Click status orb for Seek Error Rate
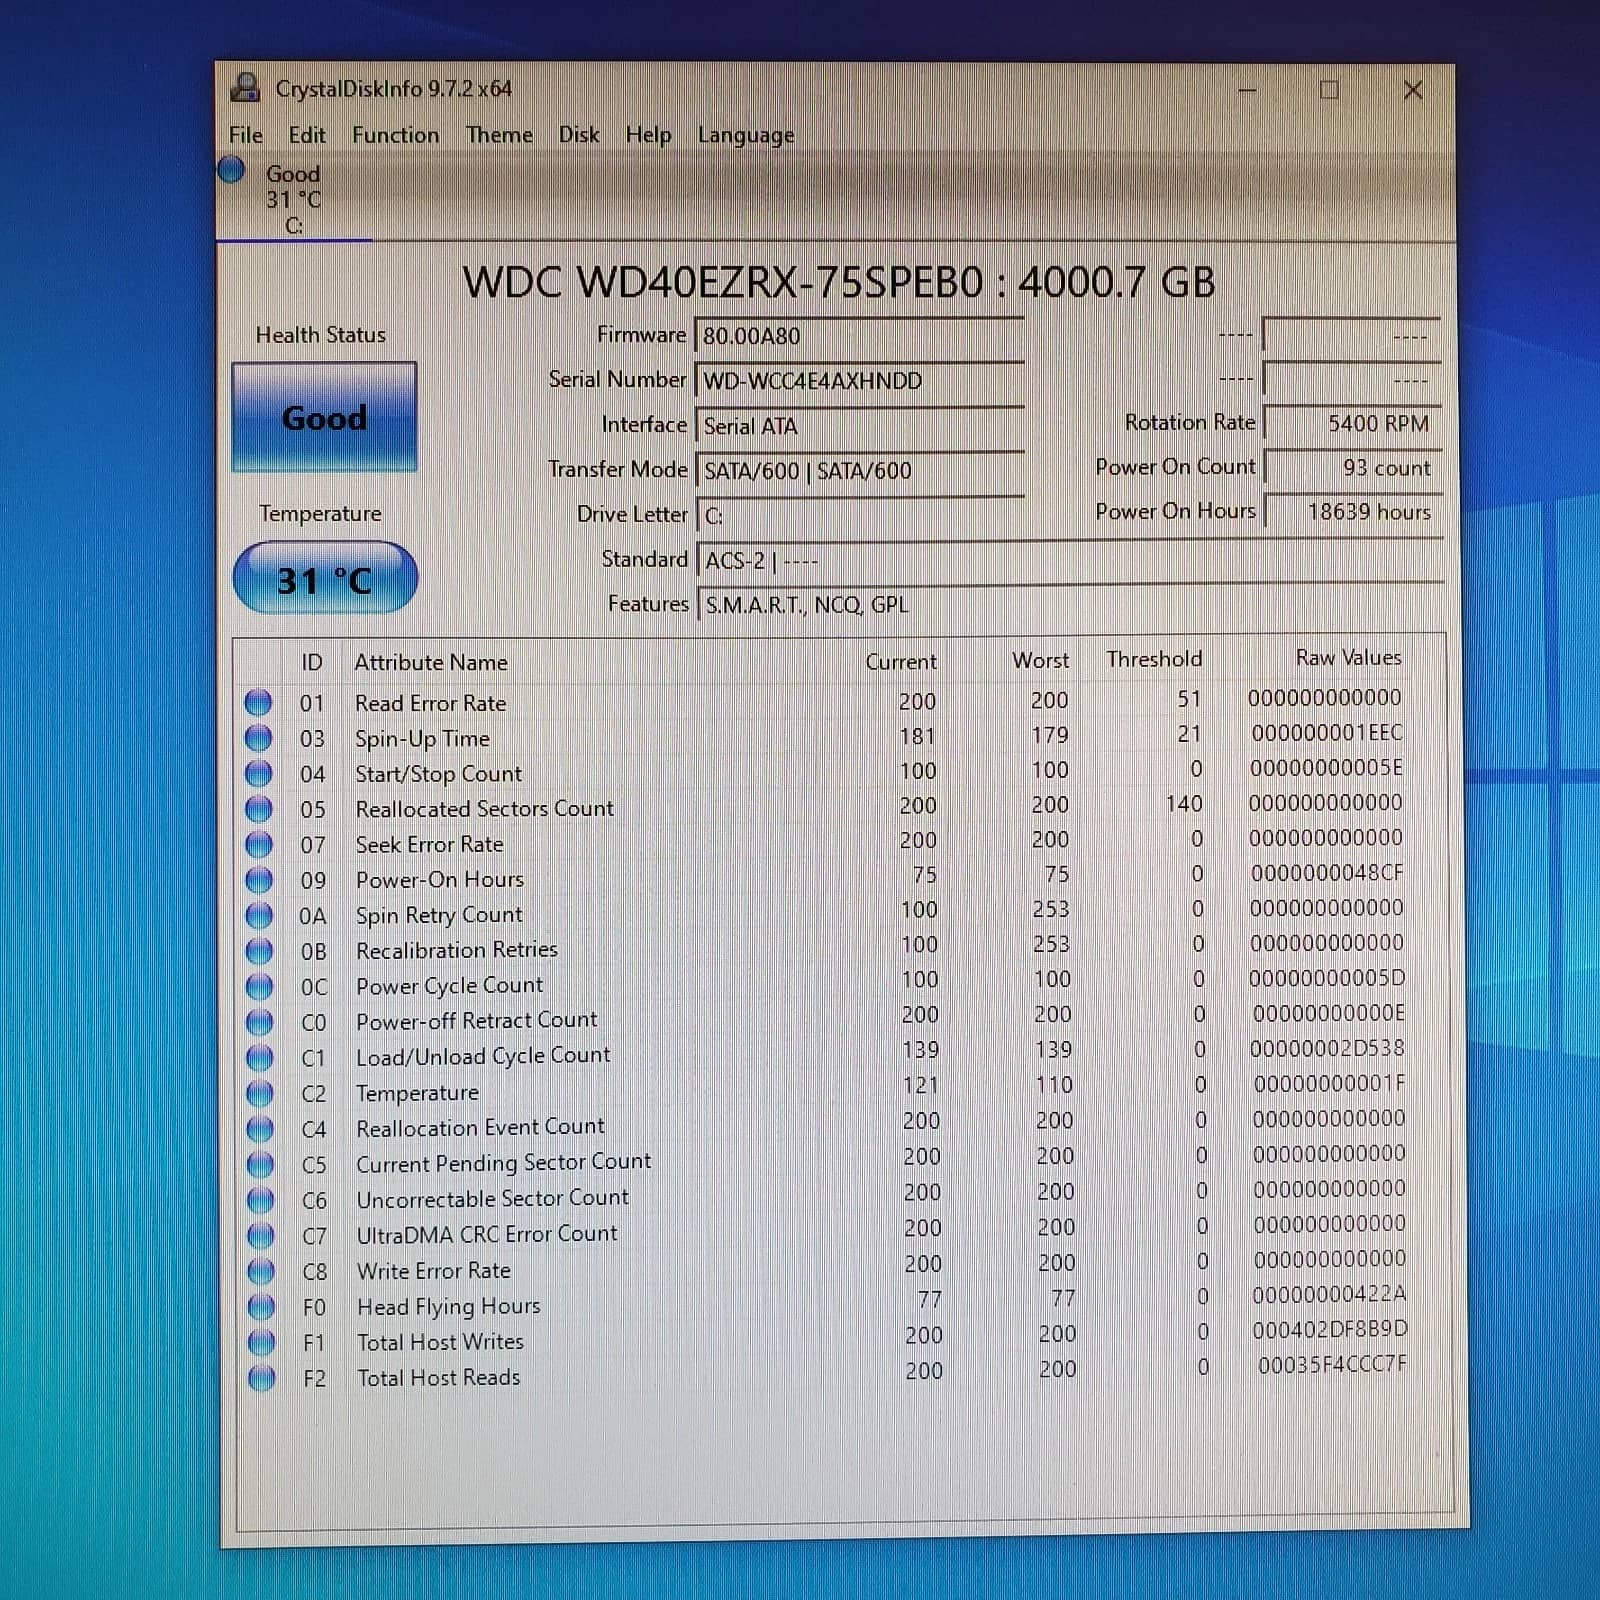The height and width of the screenshot is (1600, 1600). (x=259, y=844)
